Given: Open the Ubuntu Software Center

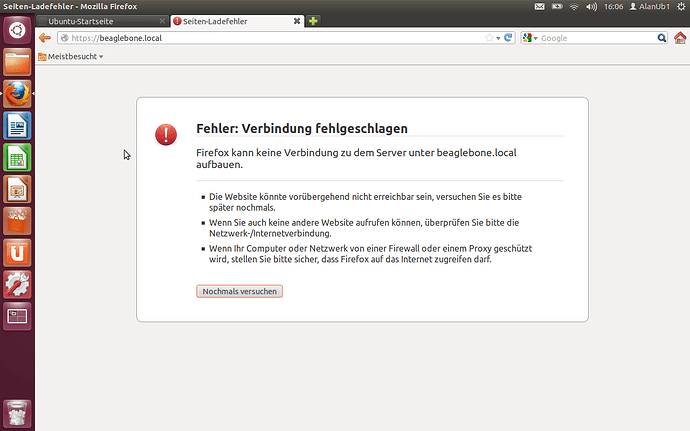Looking at the screenshot, I should pos(17,221).
